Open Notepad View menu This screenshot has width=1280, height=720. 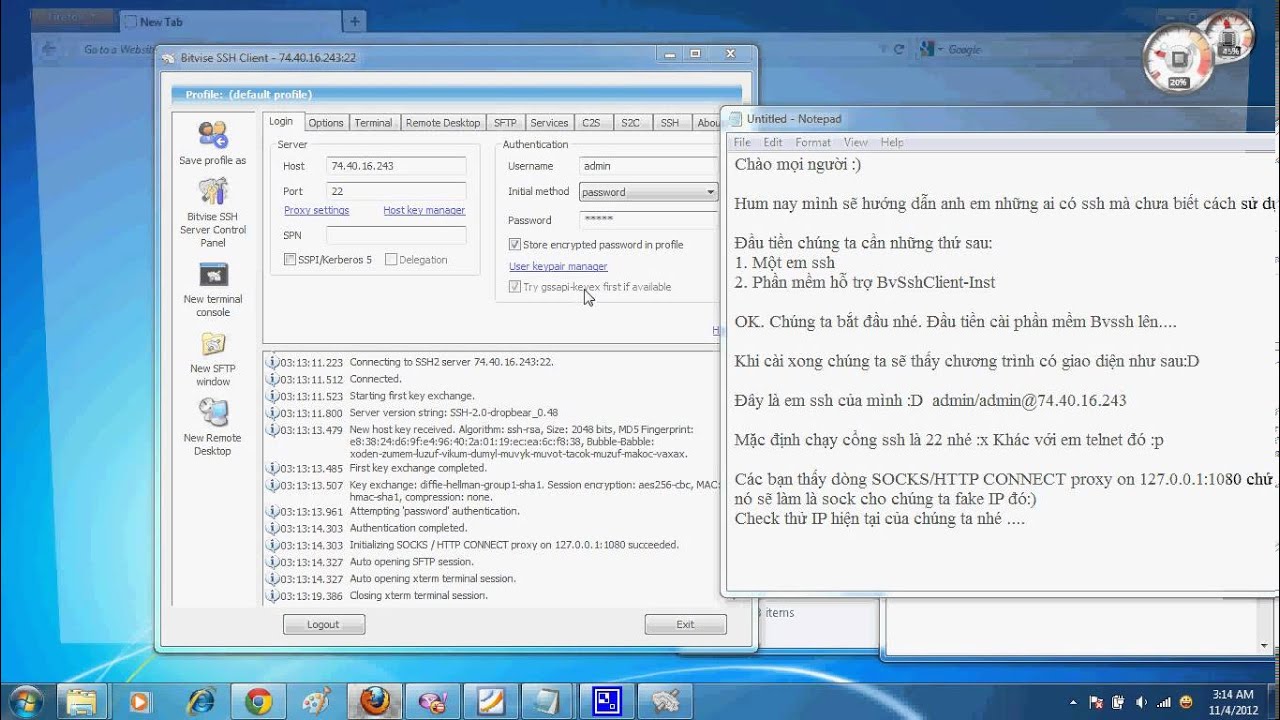pos(855,142)
